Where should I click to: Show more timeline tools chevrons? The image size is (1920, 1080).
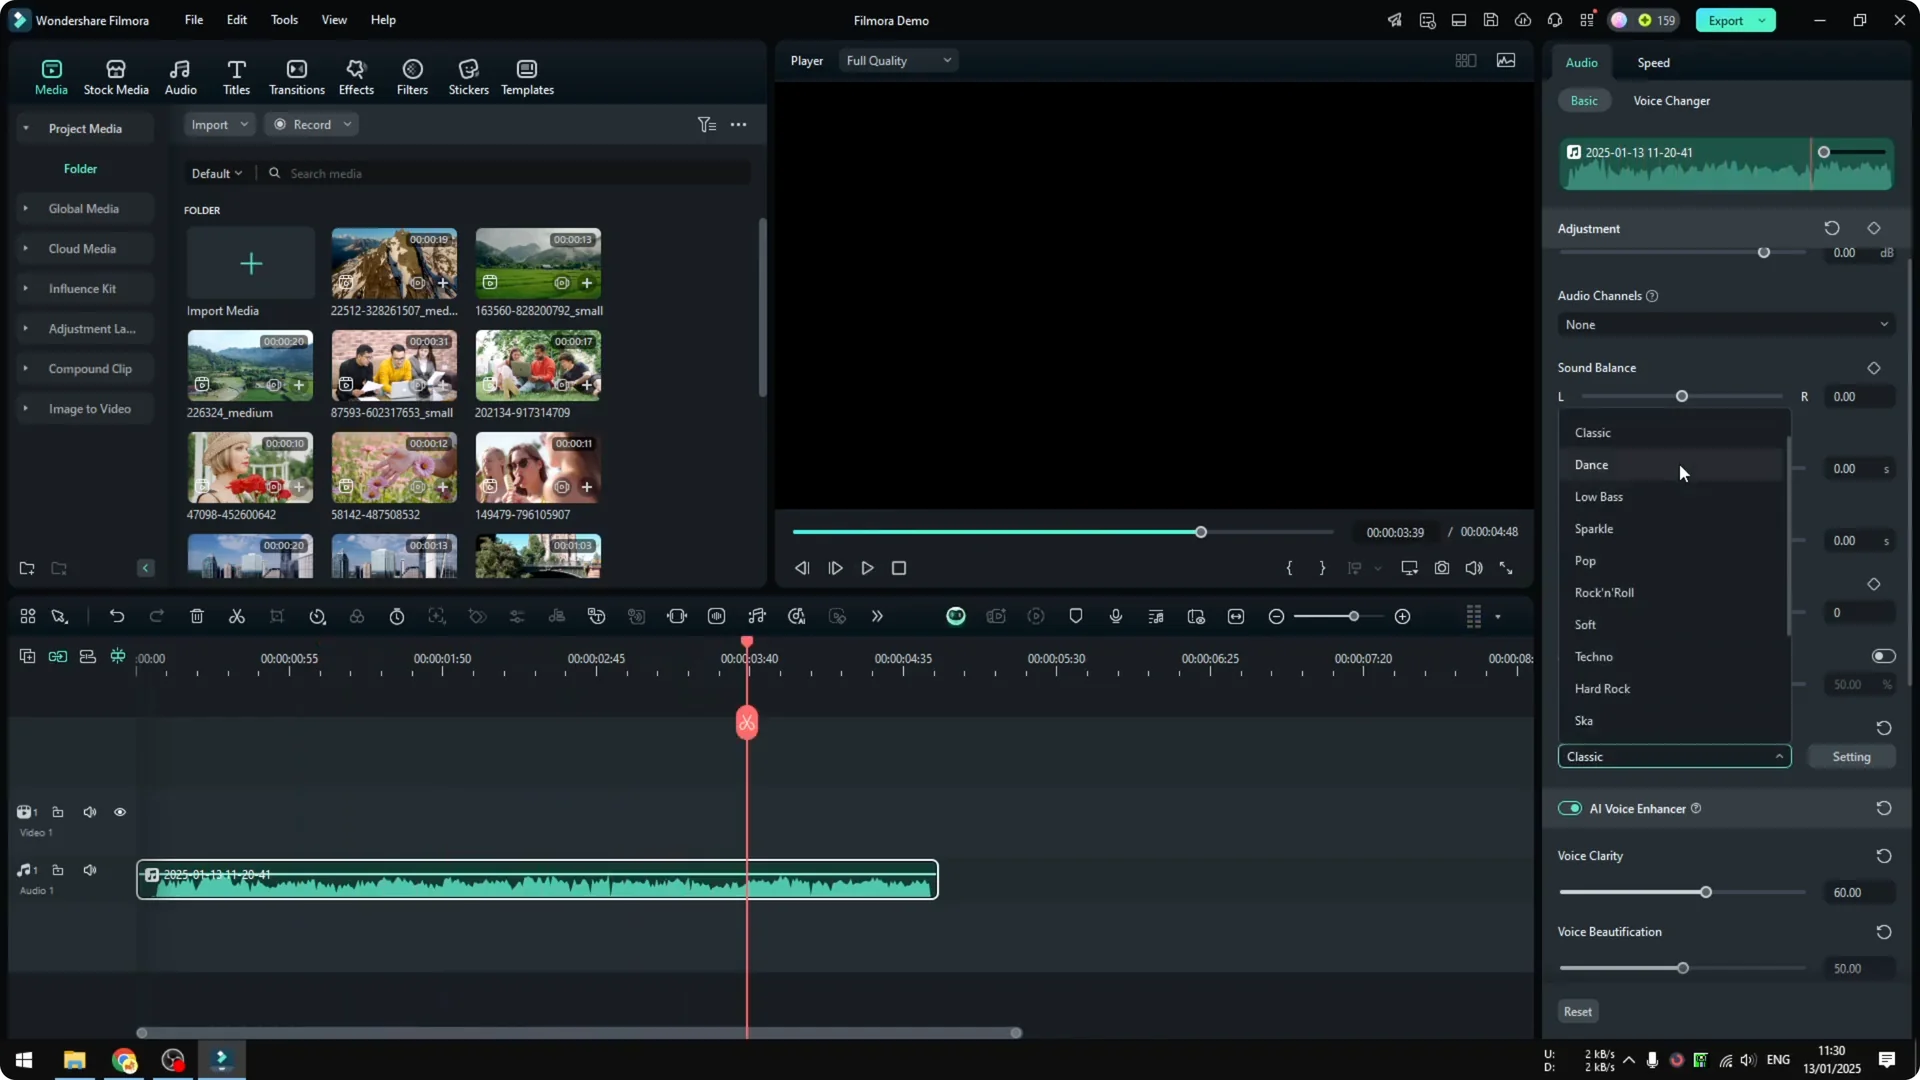tap(877, 616)
